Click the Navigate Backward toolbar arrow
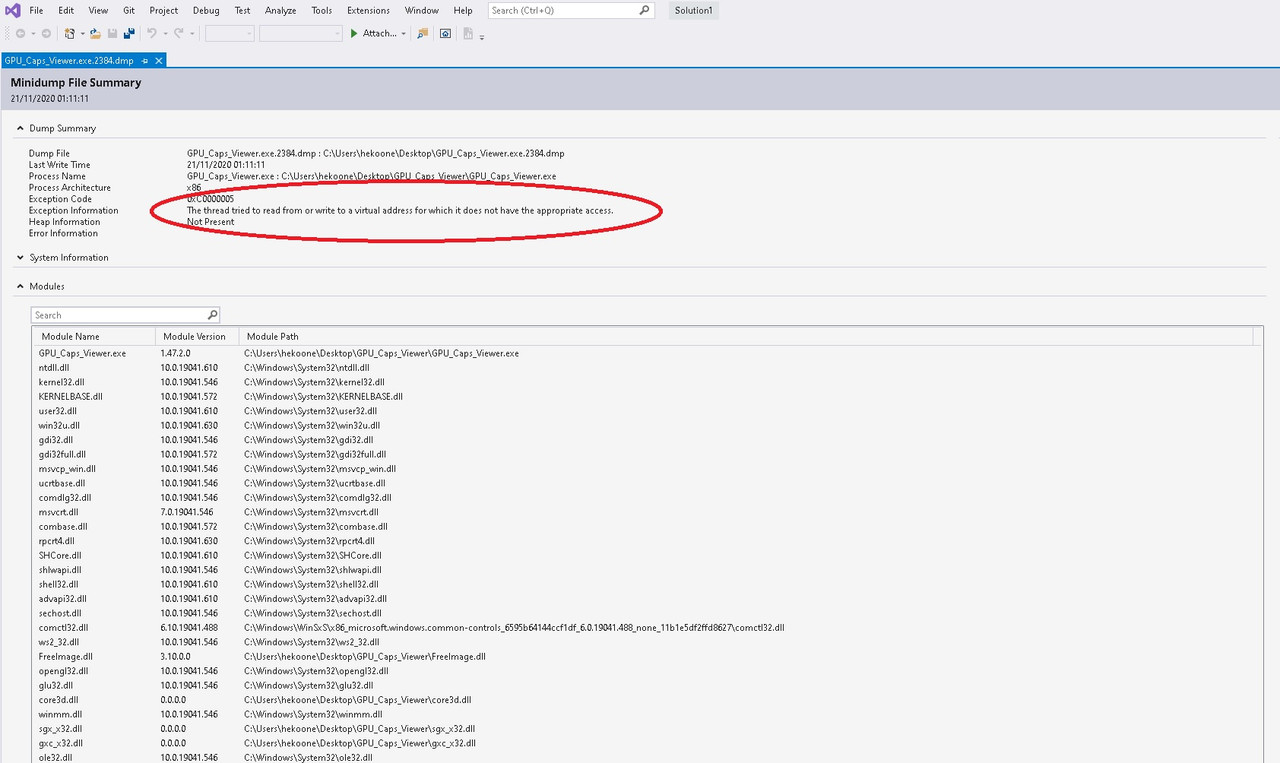 tap(20, 33)
